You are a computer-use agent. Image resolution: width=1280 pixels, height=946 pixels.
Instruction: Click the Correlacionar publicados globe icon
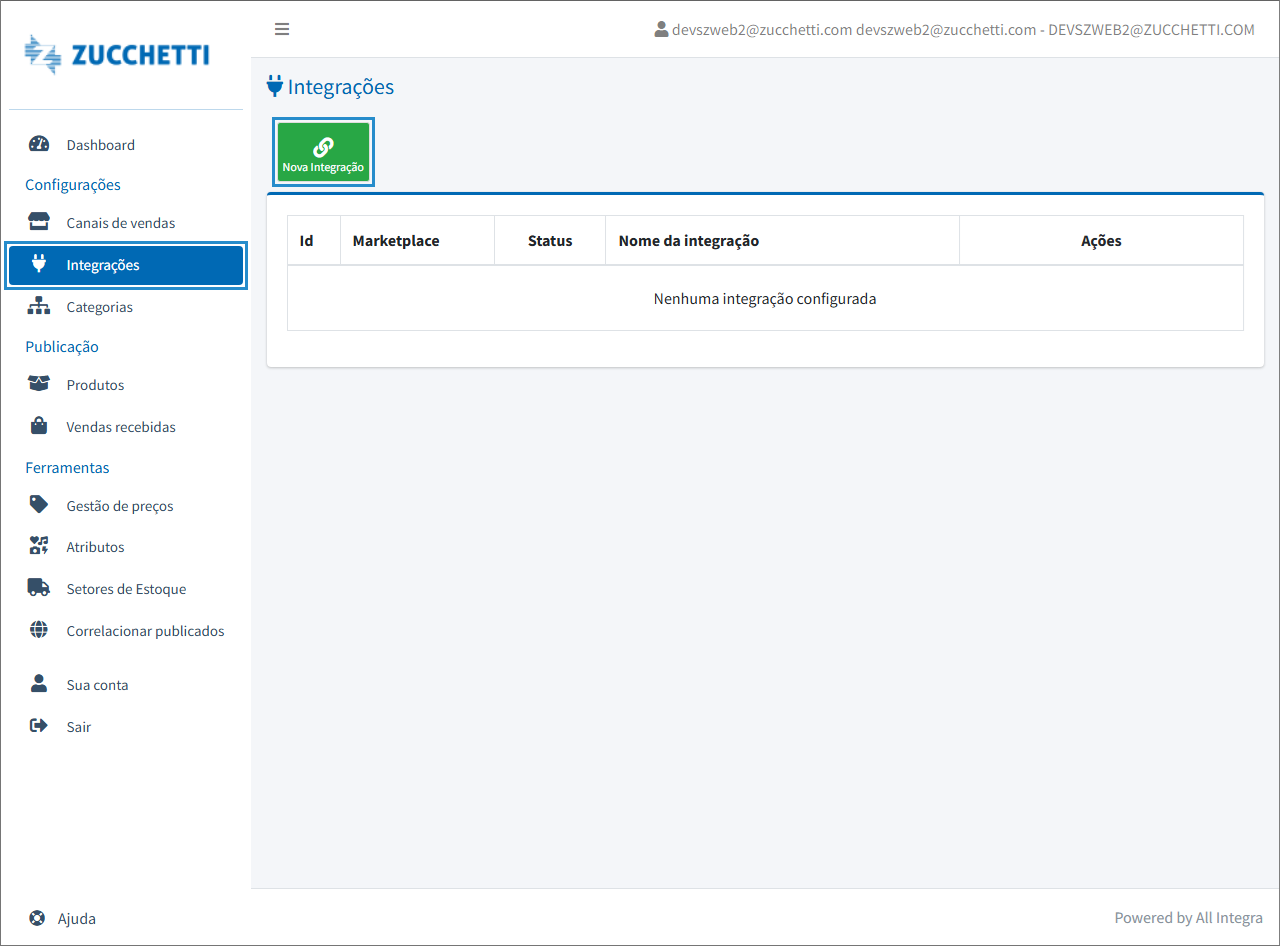(39, 630)
